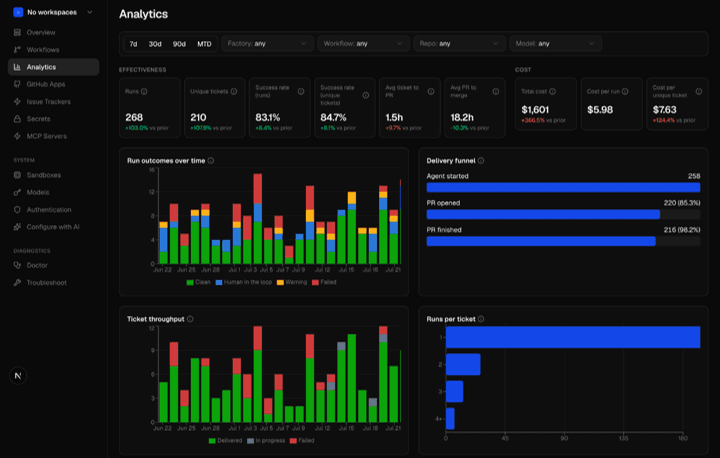Screen dimensions: 720x458
Task: Navigate to Issue Trackers
Action: tap(53, 102)
